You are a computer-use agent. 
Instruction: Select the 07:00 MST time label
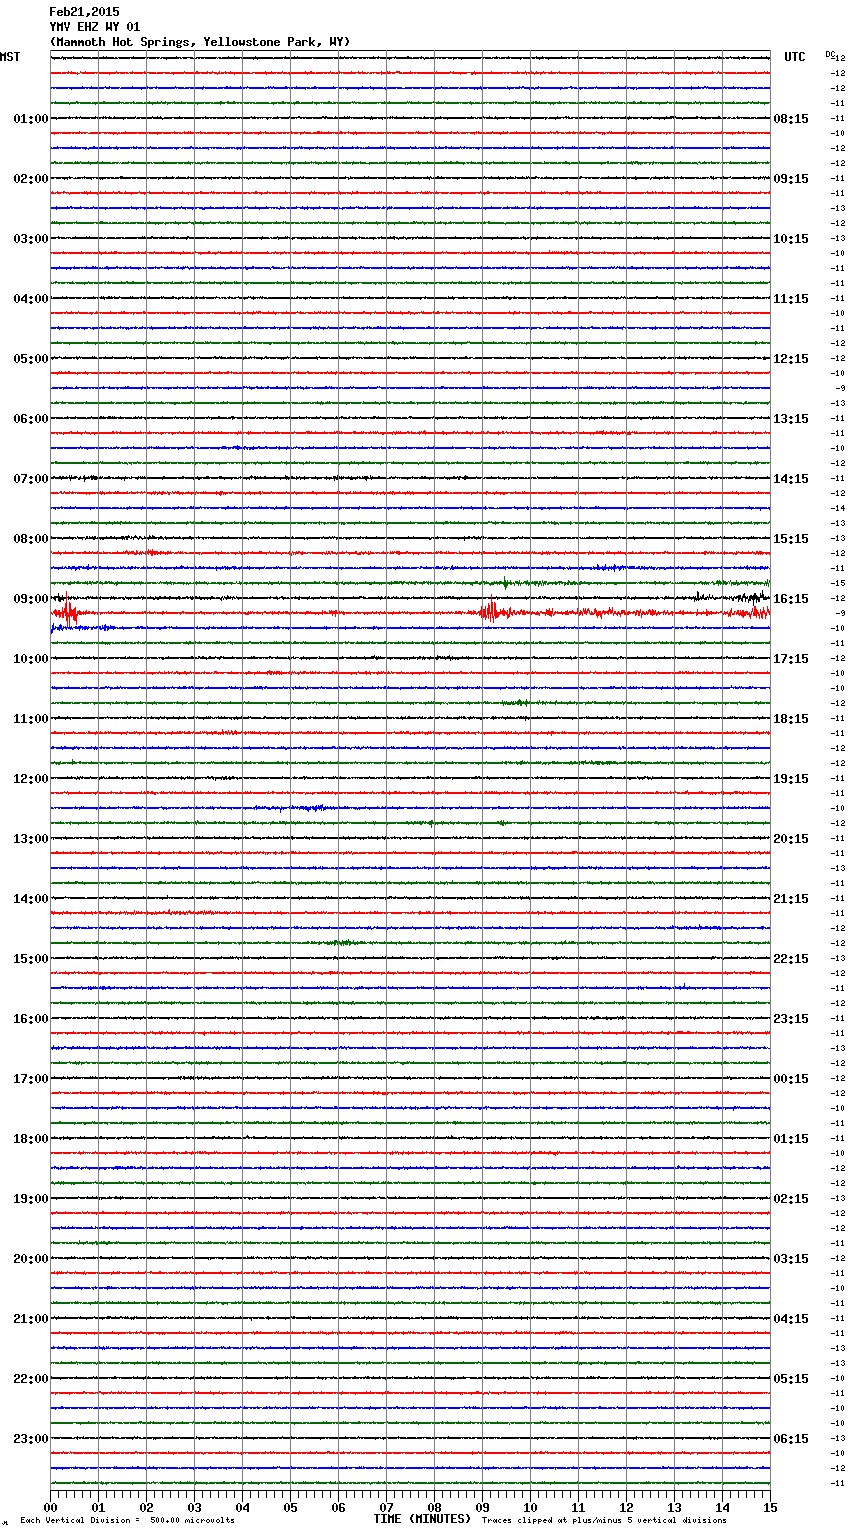coord(31,479)
